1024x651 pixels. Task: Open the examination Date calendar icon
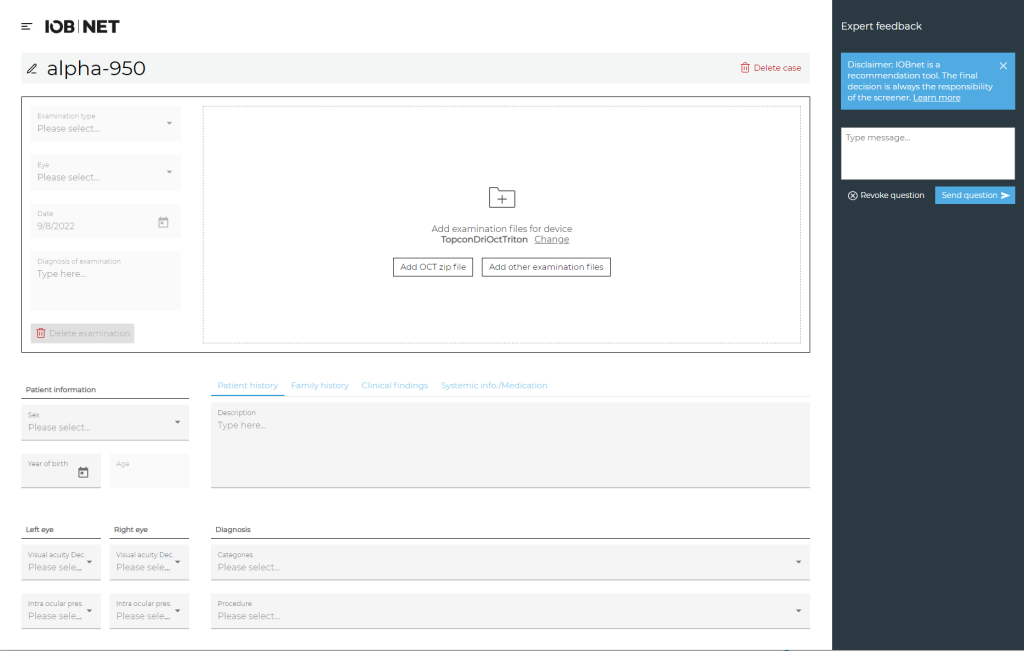click(x=163, y=223)
